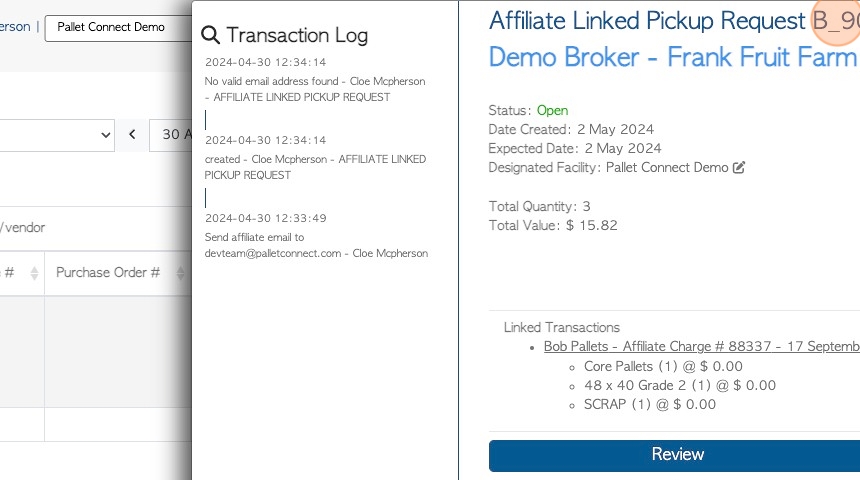The height and width of the screenshot is (480, 860).
Task: Edit the Designated Facility pencil icon
Action: [739, 167]
